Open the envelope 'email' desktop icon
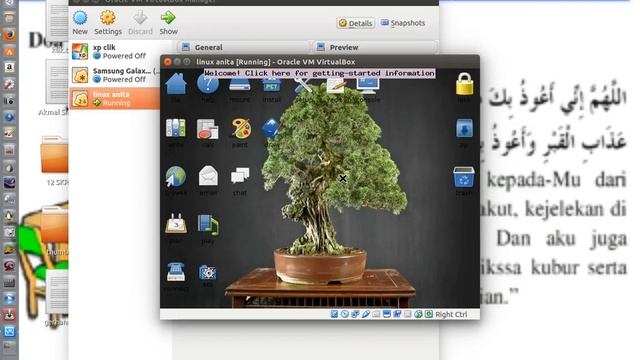Image resolution: width=640 pixels, height=360 pixels. (208, 177)
